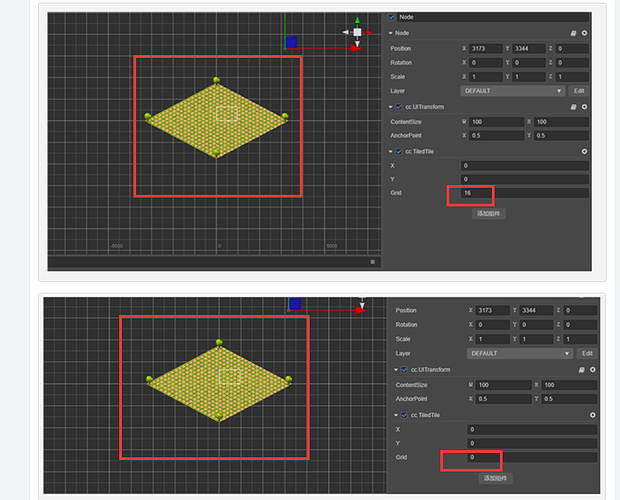This screenshot has width=620, height=500.
Task: Grab blue XY plane move handle, lower screenshot
Action: (295, 304)
